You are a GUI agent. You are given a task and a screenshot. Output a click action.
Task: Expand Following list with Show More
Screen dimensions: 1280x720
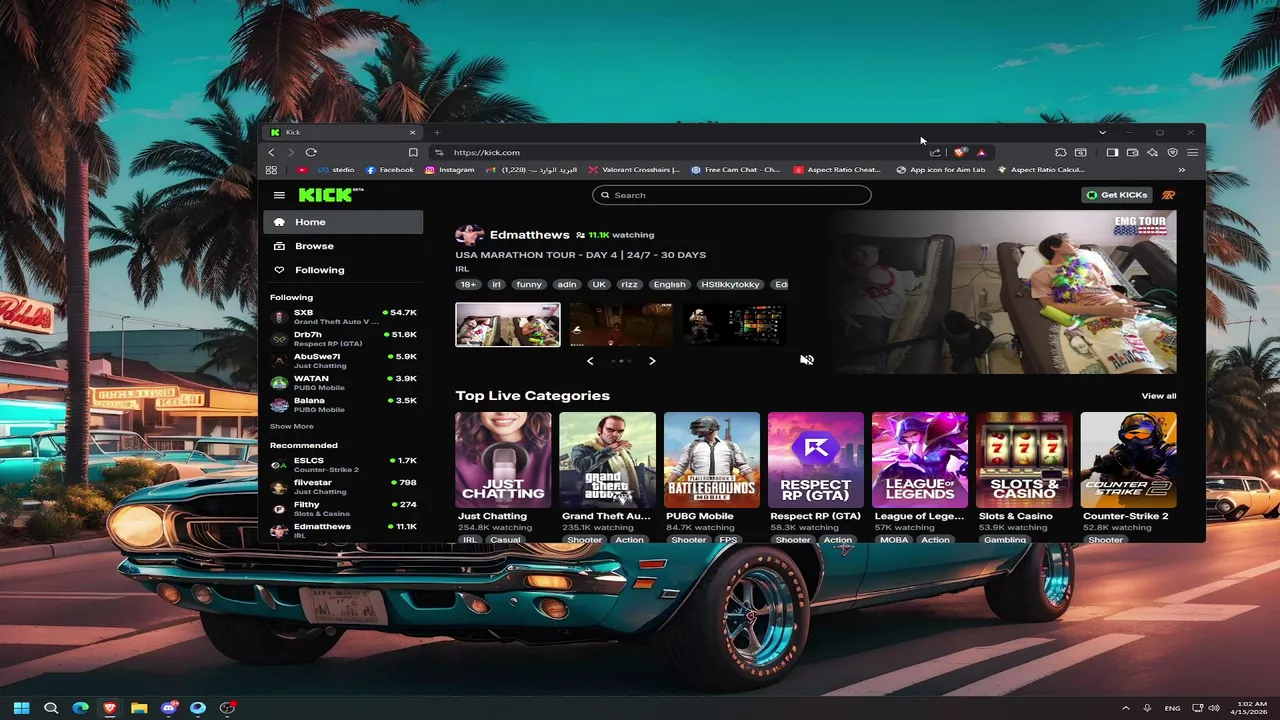[291, 426]
